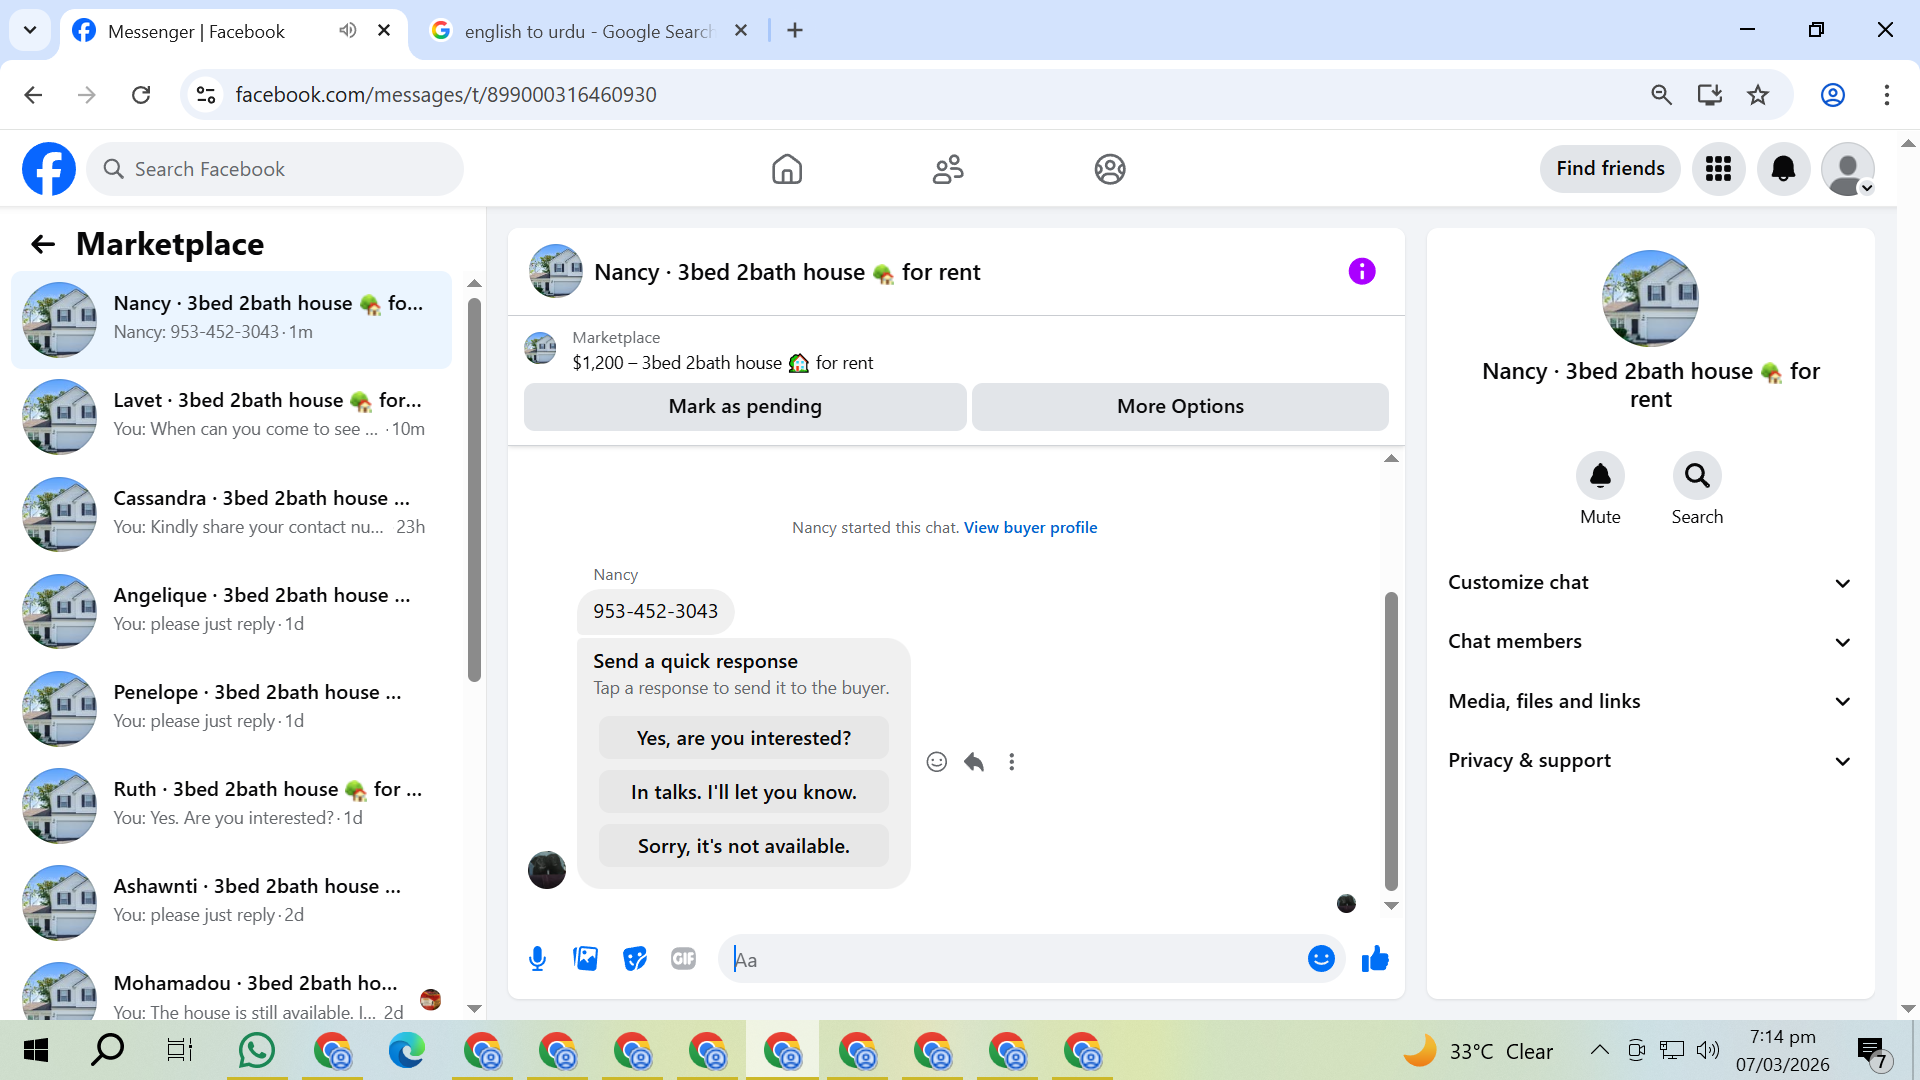
Task: Choose a sticker
Action: click(x=635, y=959)
